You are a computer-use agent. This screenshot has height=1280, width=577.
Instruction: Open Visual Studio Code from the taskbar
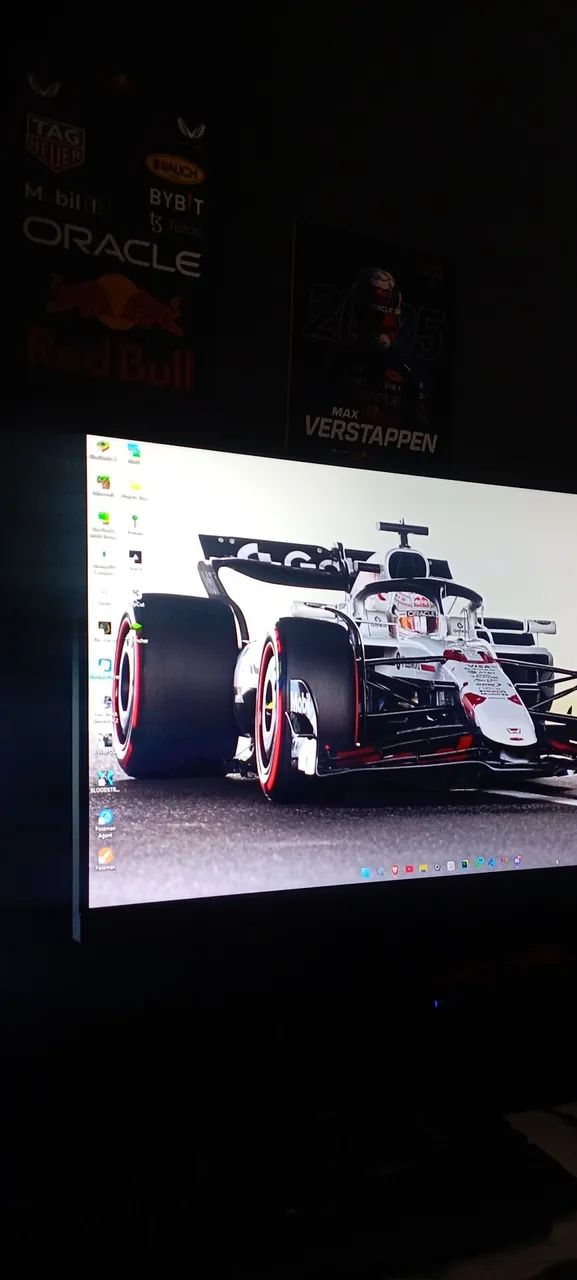point(492,862)
